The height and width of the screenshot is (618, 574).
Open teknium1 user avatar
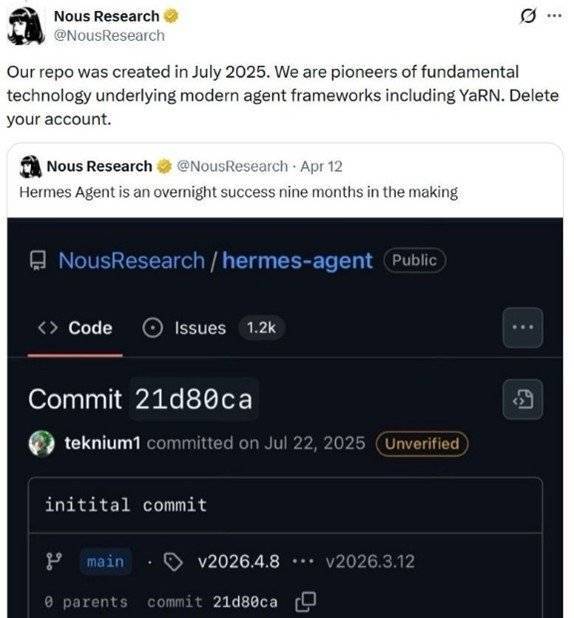point(41,443)
